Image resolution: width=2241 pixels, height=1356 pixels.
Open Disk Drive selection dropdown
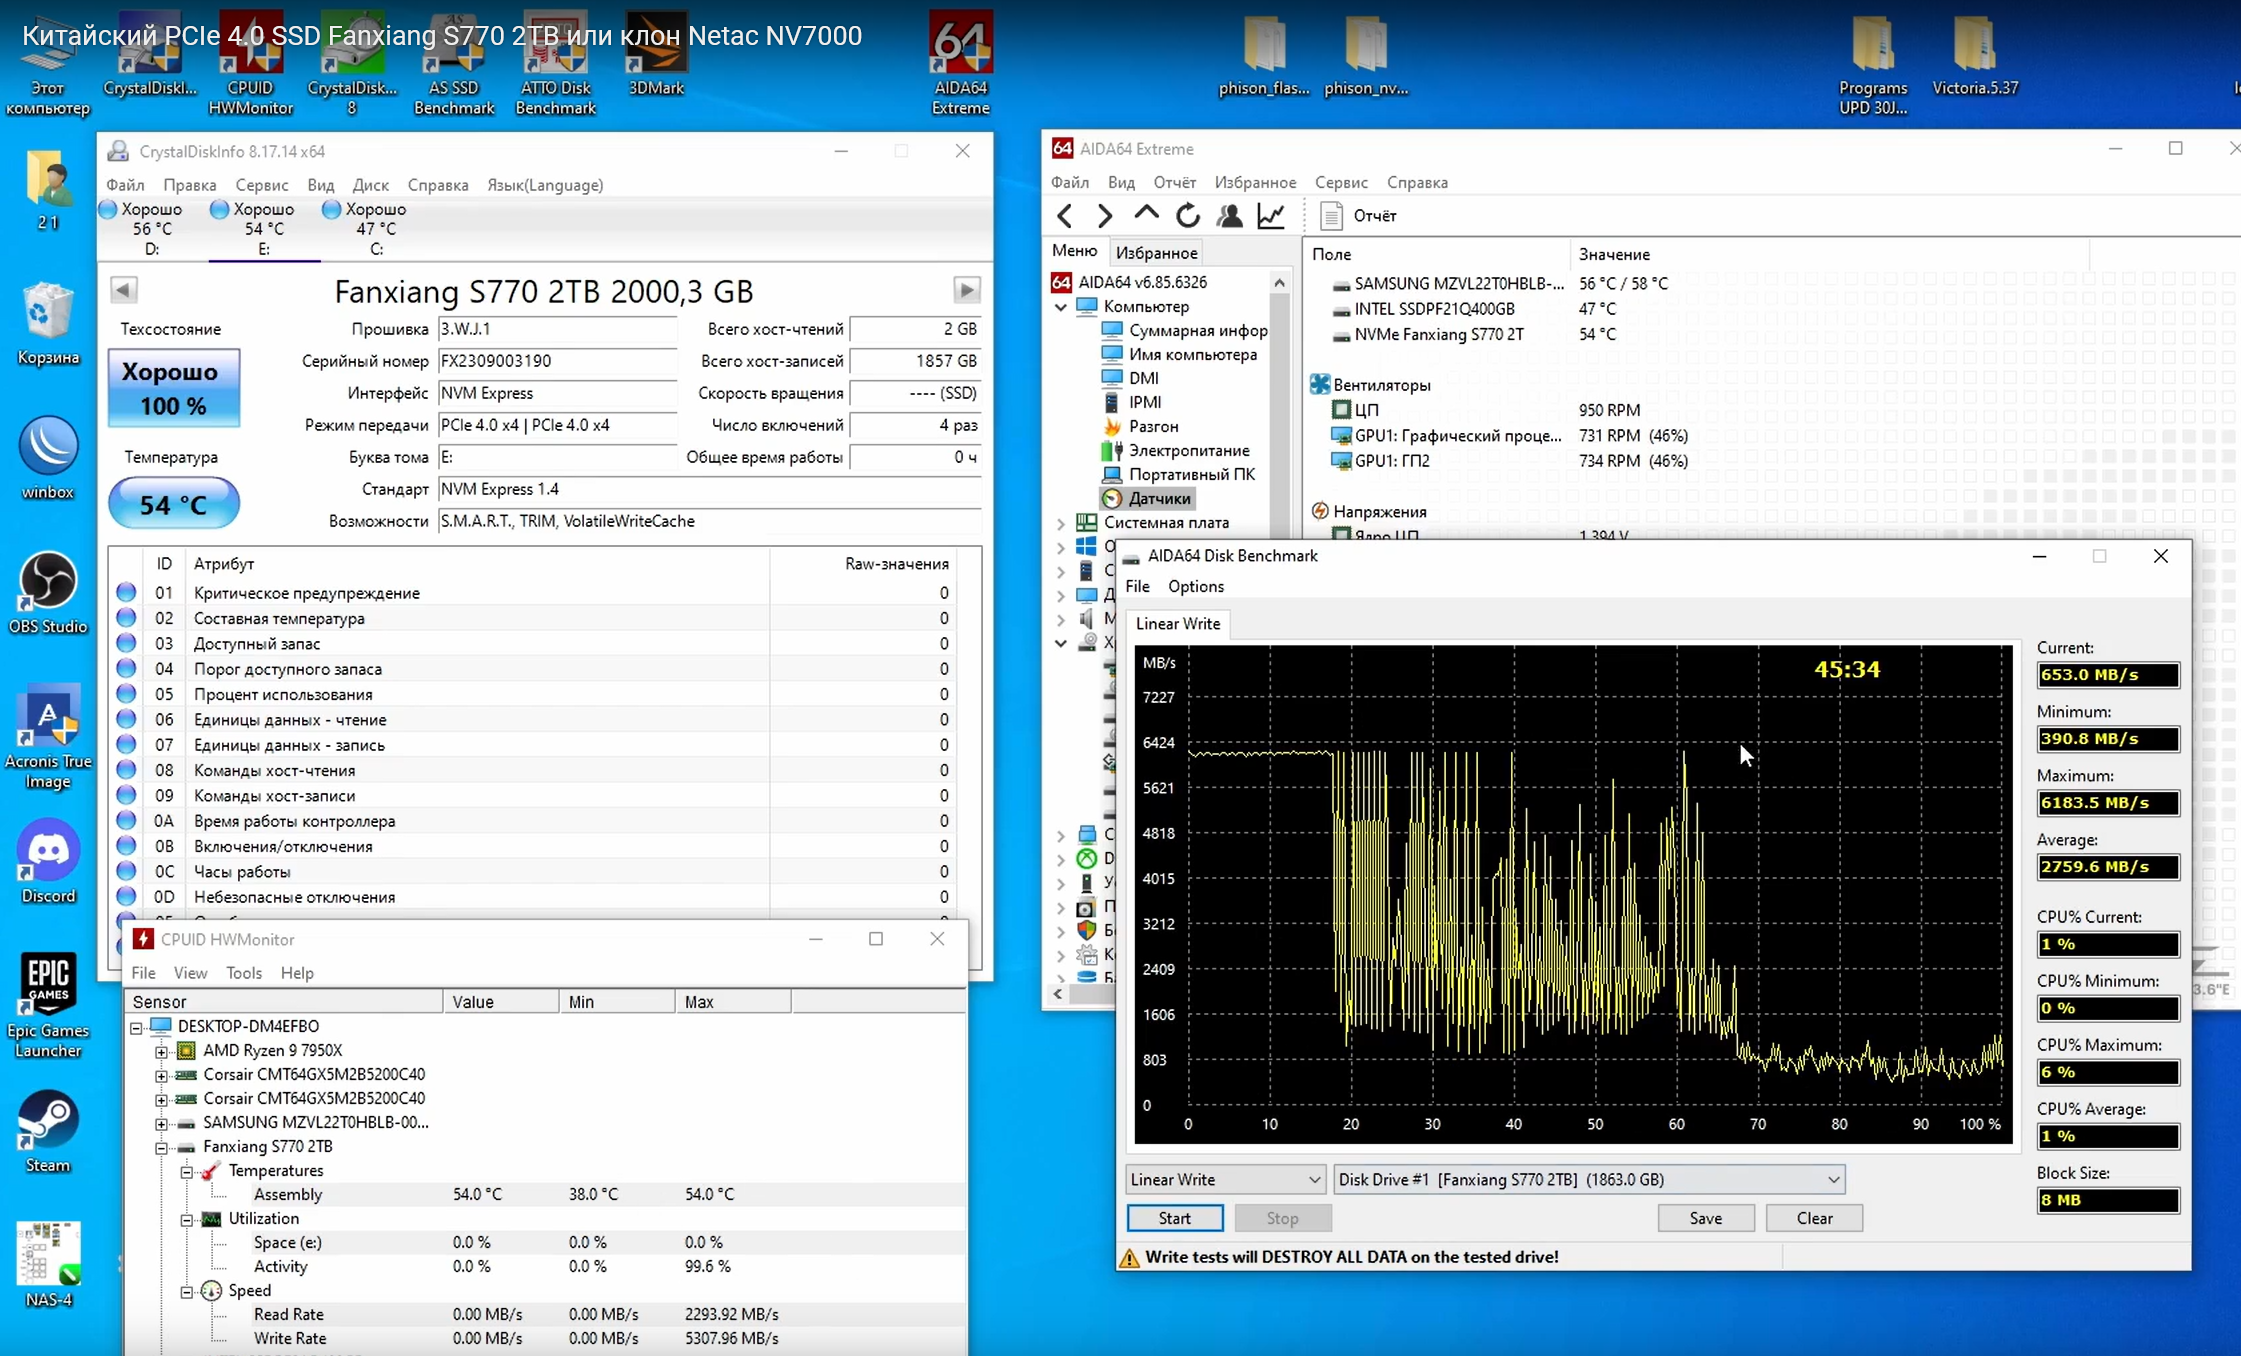(x=1589, y=1179)
